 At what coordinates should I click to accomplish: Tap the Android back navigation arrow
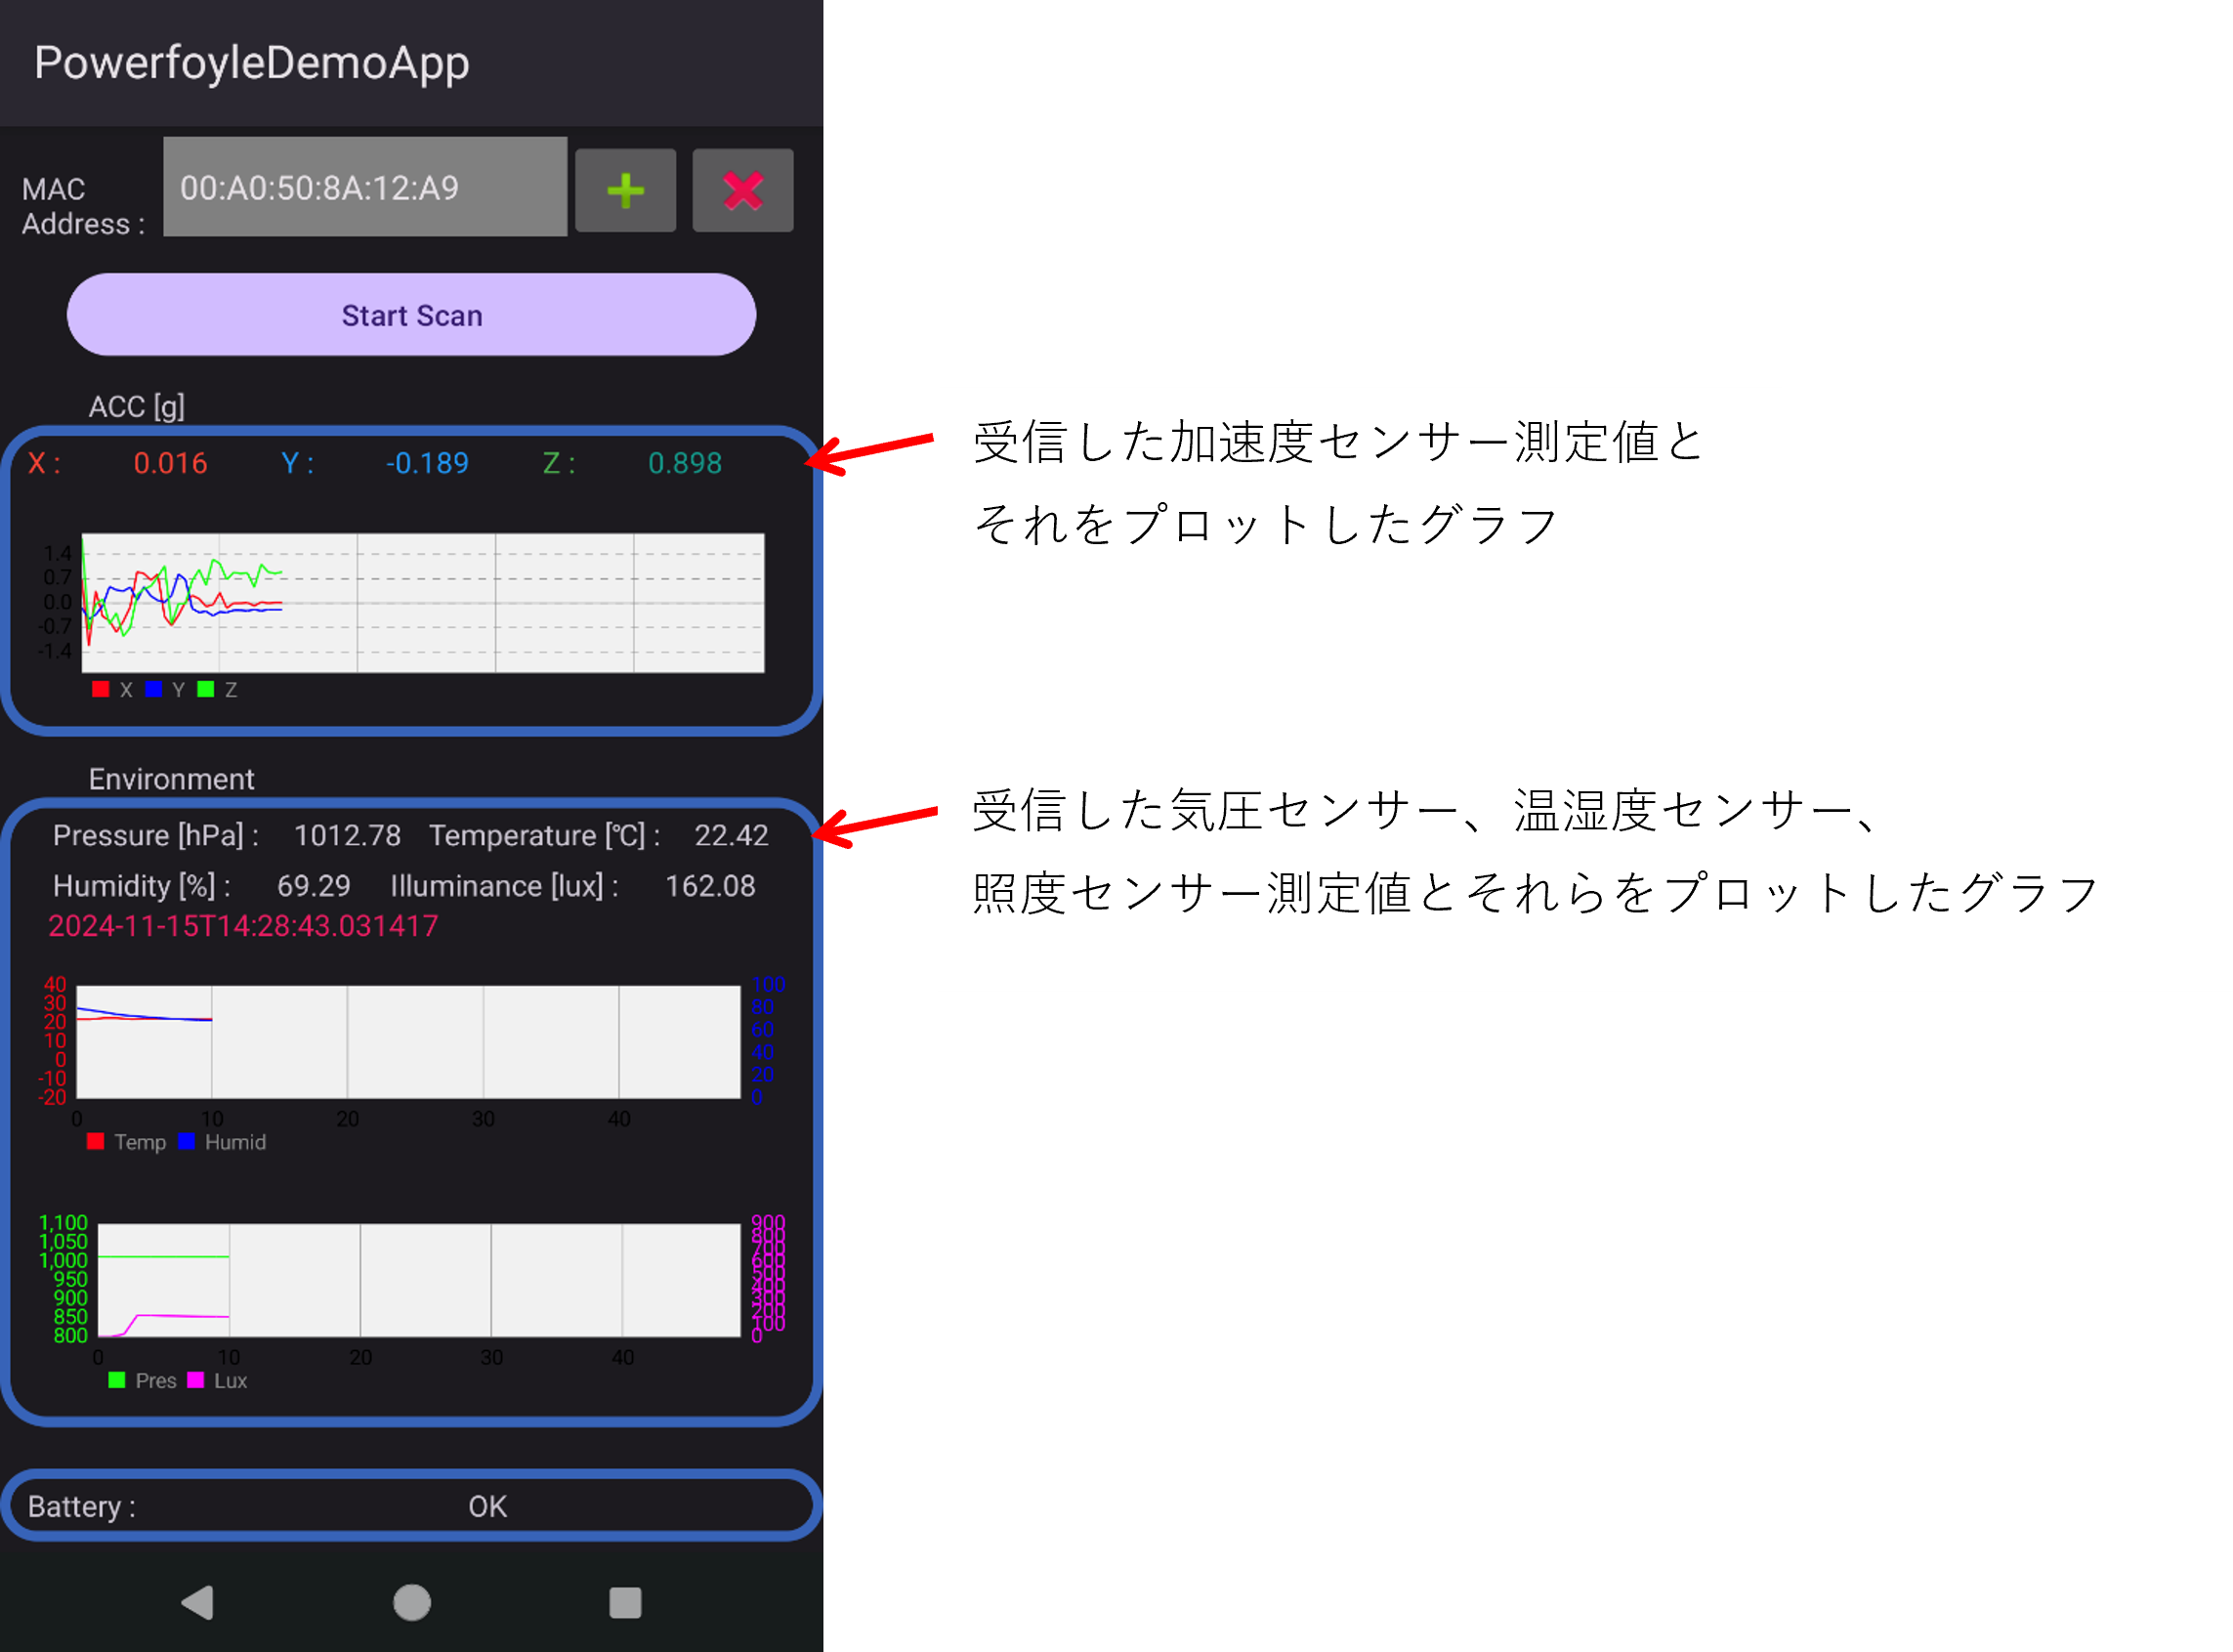tap(198, 1601)
